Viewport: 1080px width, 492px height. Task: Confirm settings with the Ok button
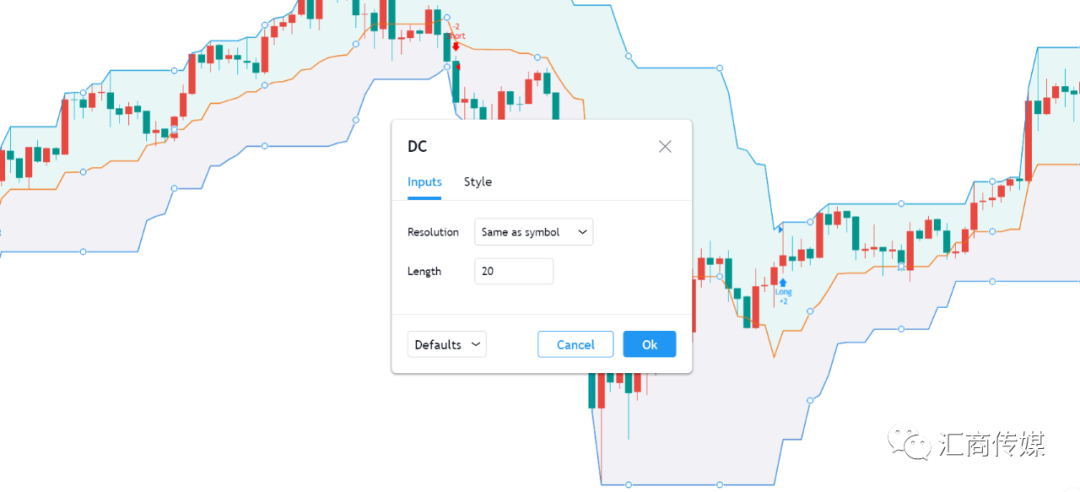650,345
